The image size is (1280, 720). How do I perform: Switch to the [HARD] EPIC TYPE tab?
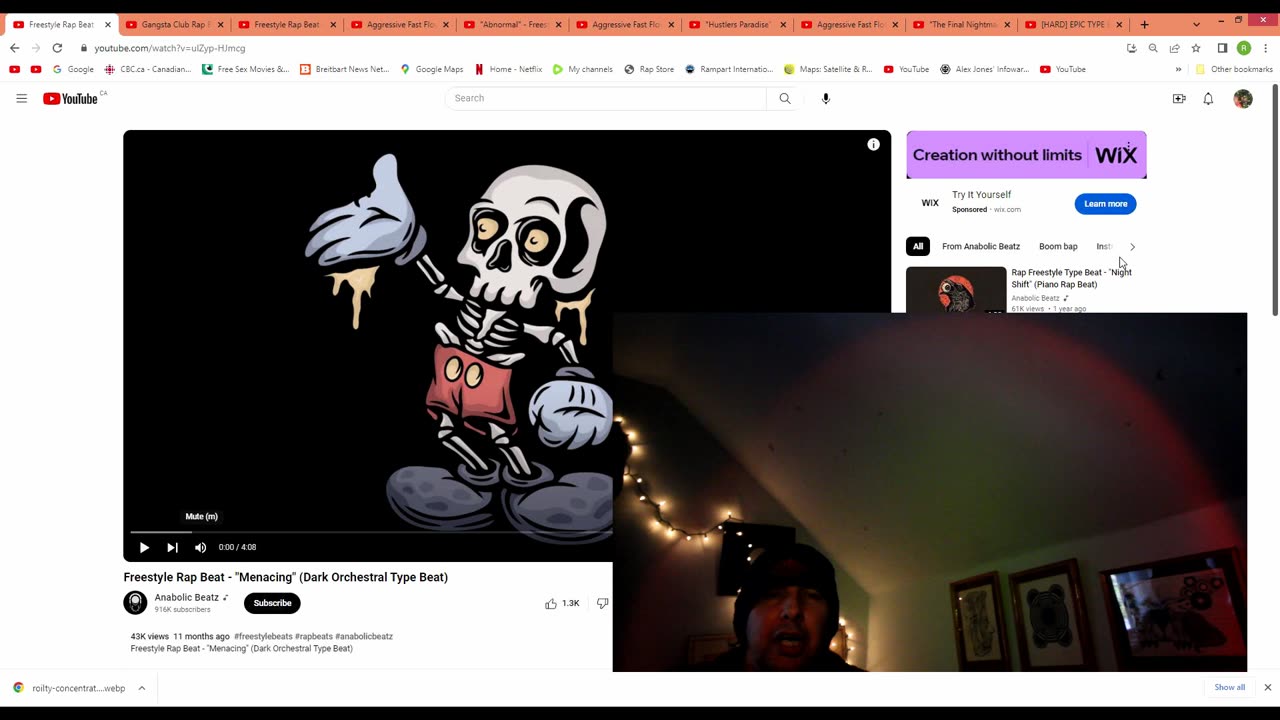coord(1075,24)
